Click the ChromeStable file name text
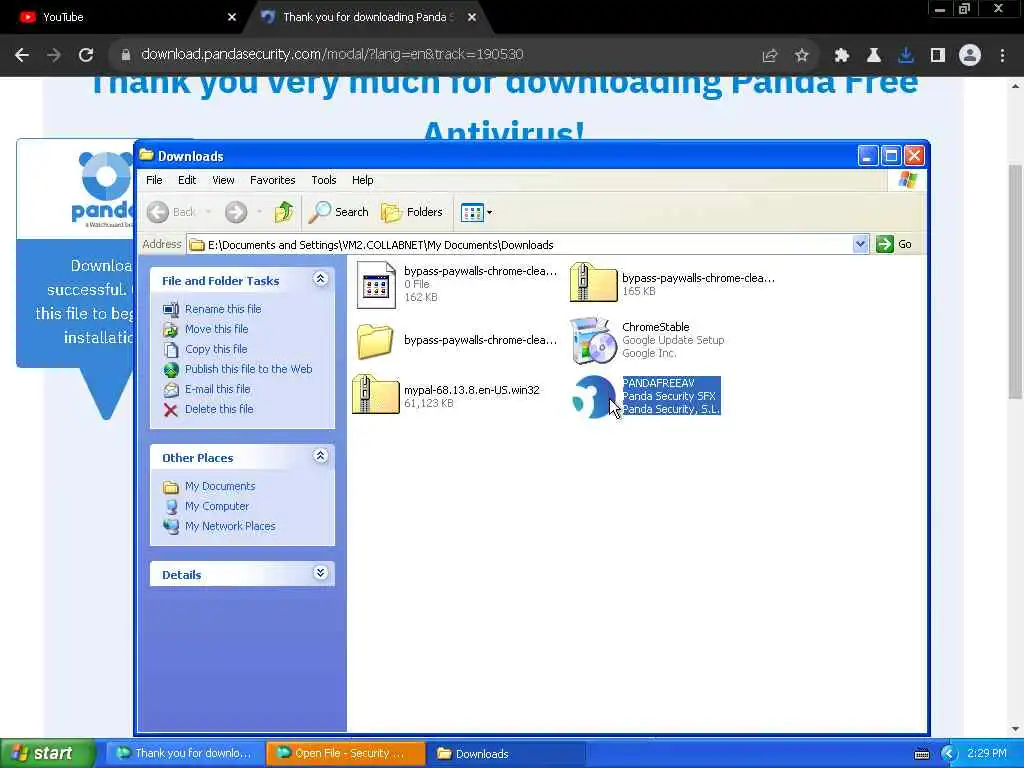1024x768 pixels. pyautogui.click(x=655, y=327)
